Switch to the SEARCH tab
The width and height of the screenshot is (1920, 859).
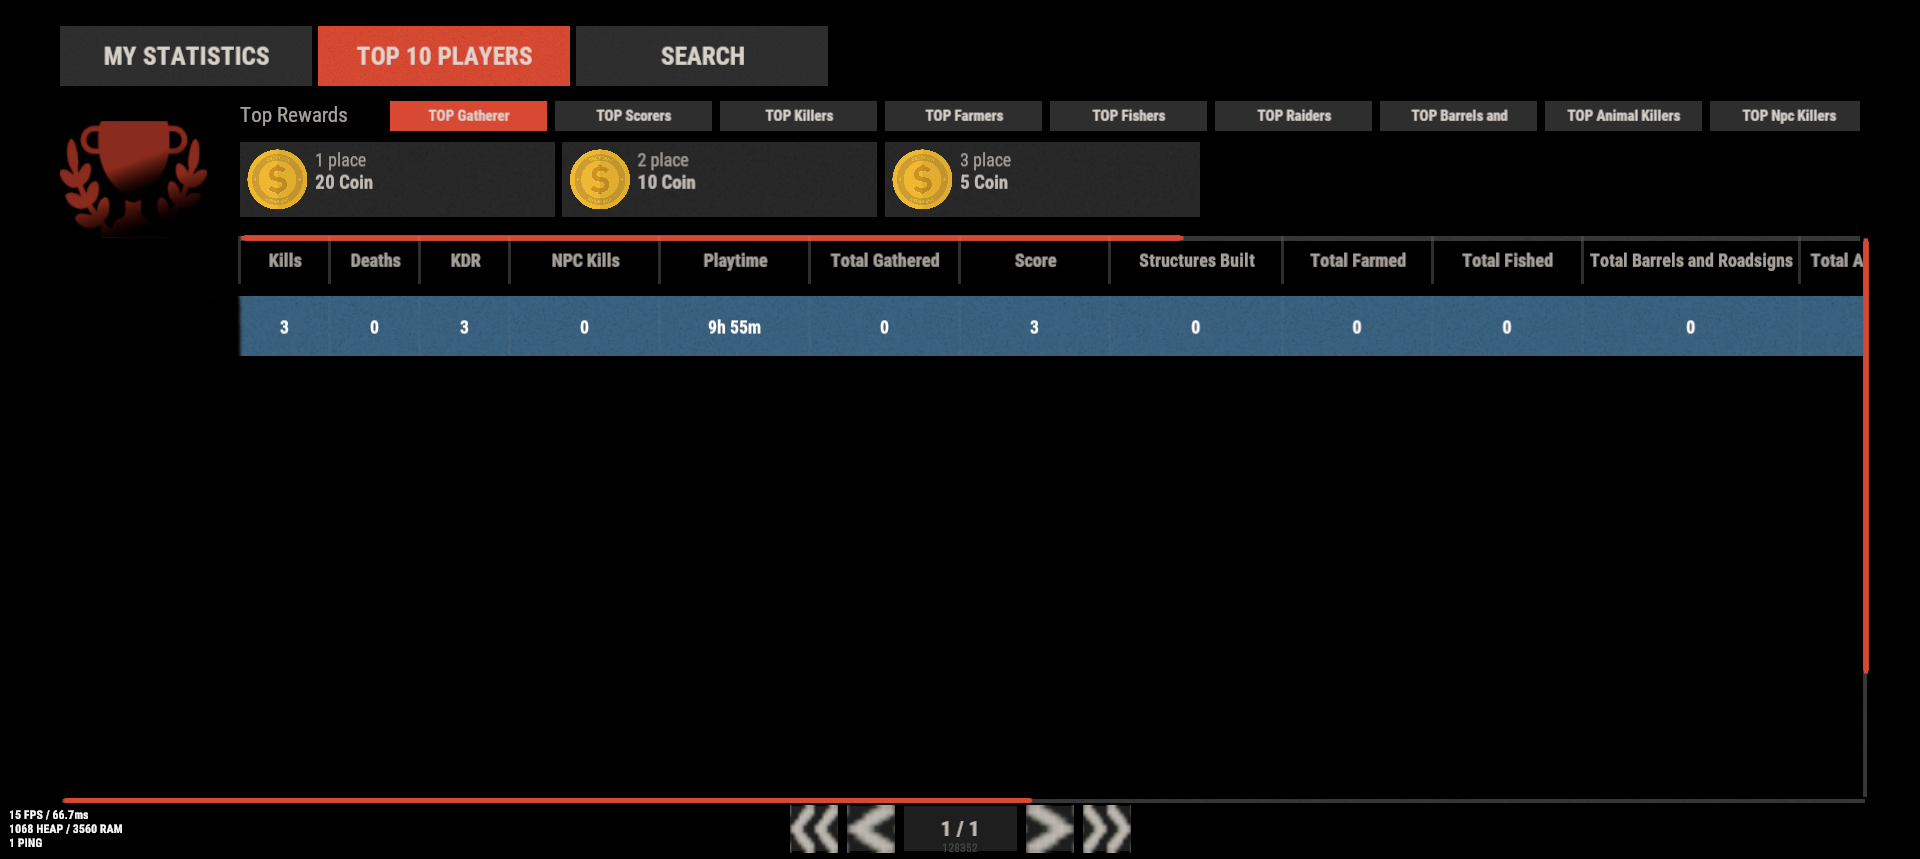[702, 56]
